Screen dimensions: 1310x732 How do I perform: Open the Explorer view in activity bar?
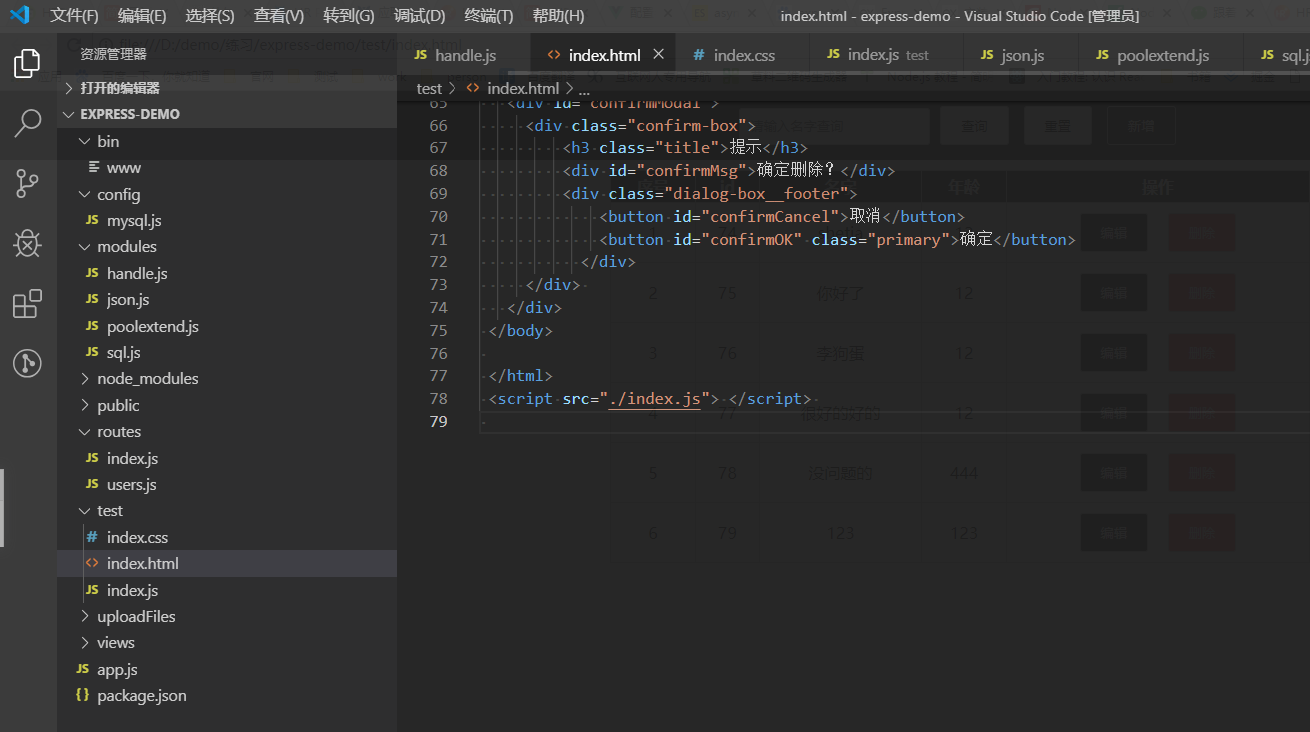click(x=27, y=64)
